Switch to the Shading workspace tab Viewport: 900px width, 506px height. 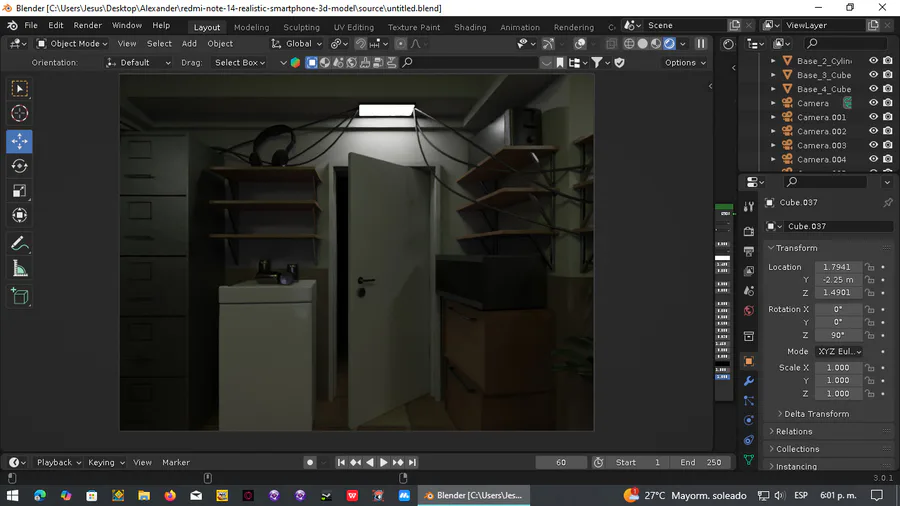(470, 27)
